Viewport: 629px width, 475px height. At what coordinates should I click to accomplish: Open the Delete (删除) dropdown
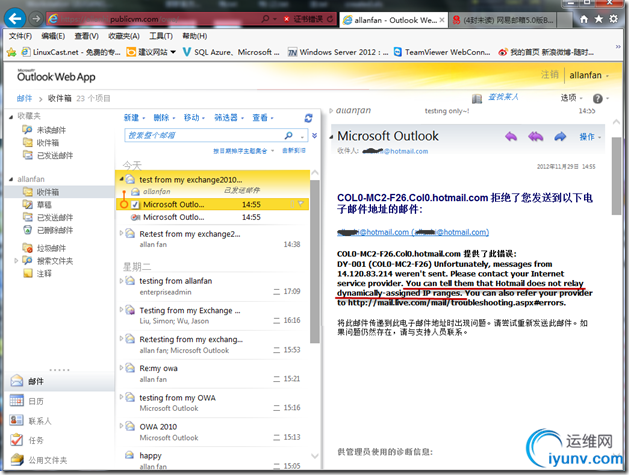coord(164,118)
